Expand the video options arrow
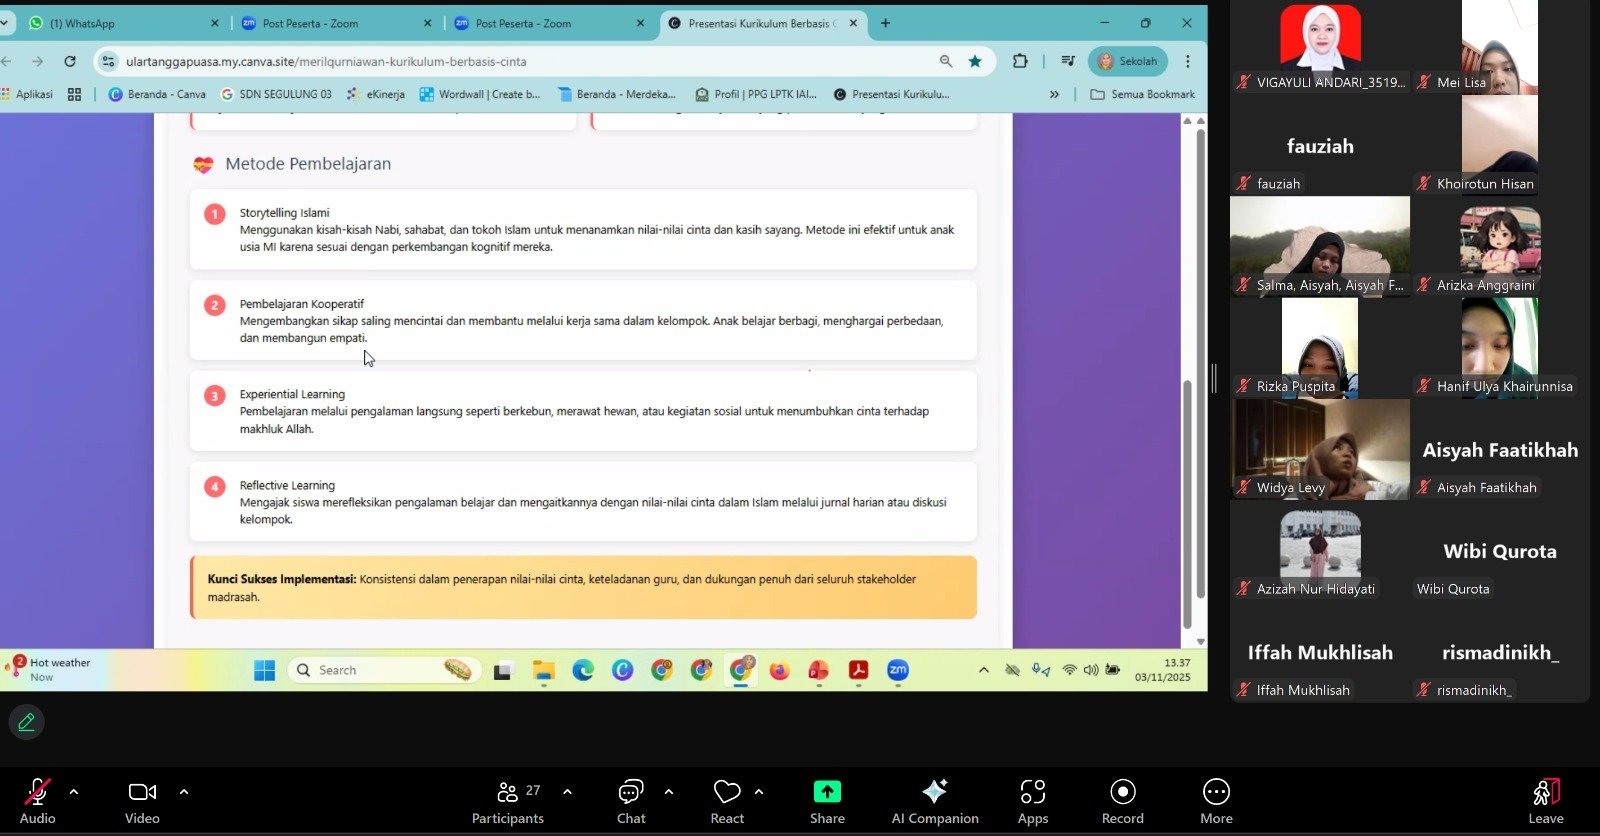1600x836 pixels. 184,792
